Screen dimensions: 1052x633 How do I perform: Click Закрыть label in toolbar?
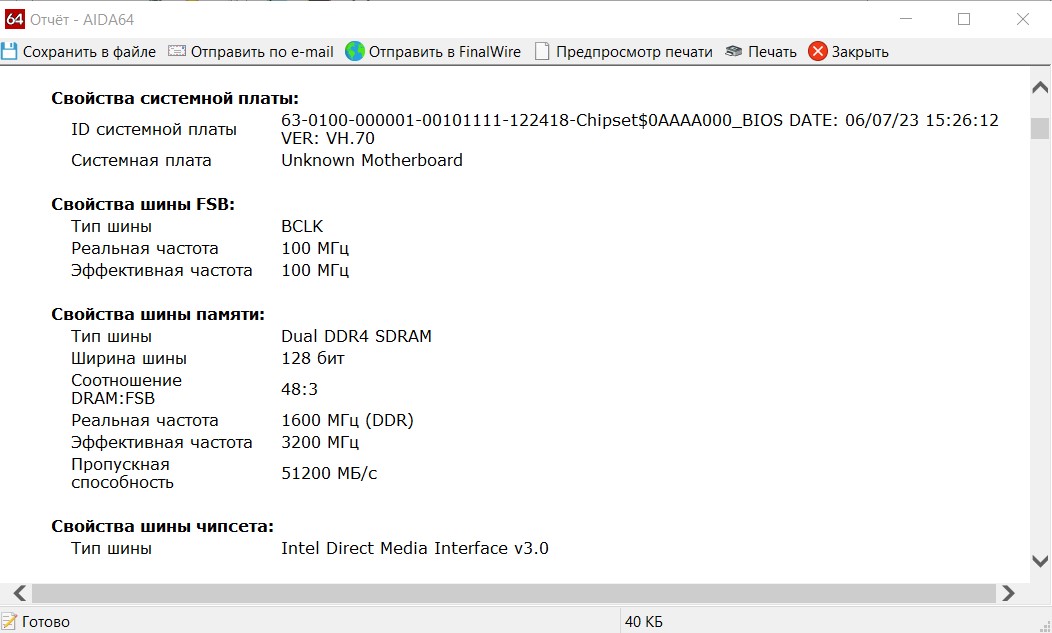click(860, 52)
